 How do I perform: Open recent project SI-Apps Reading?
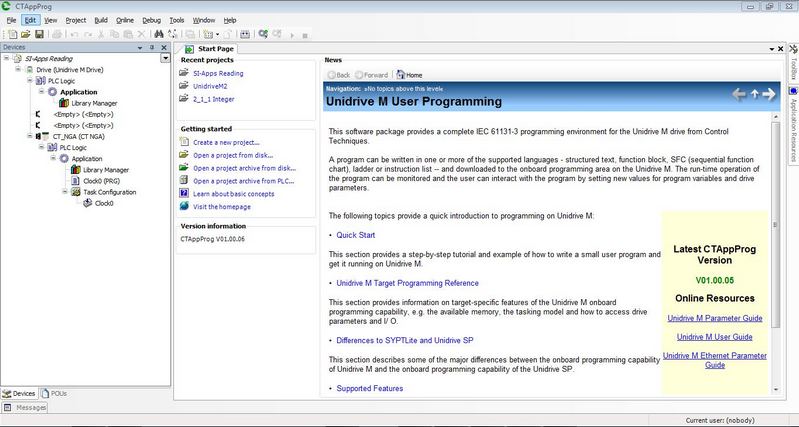coord(218,73)
